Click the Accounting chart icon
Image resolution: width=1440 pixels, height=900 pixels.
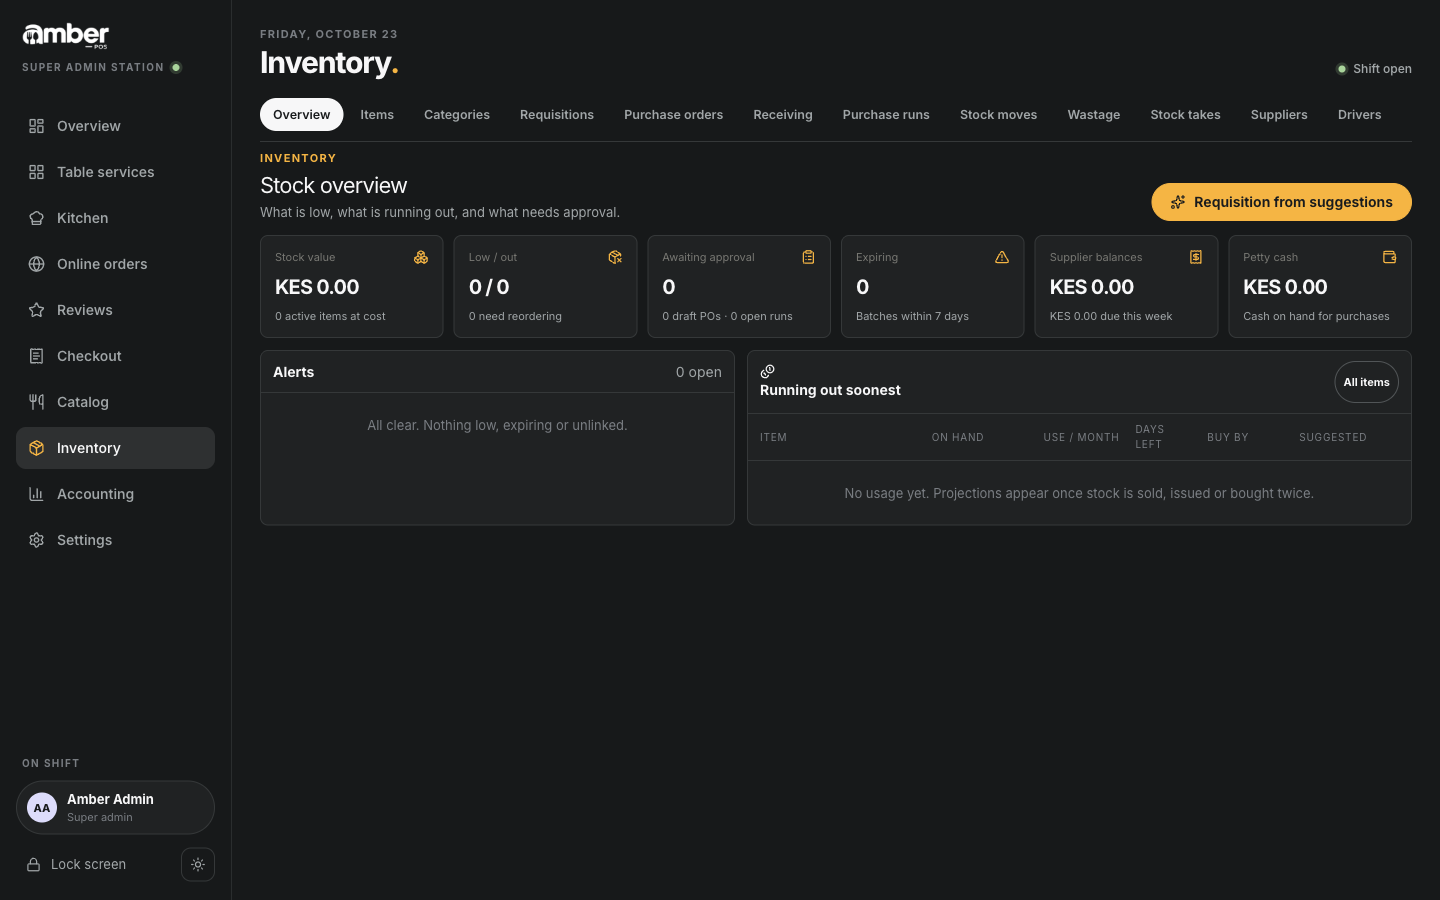point(36,494)
